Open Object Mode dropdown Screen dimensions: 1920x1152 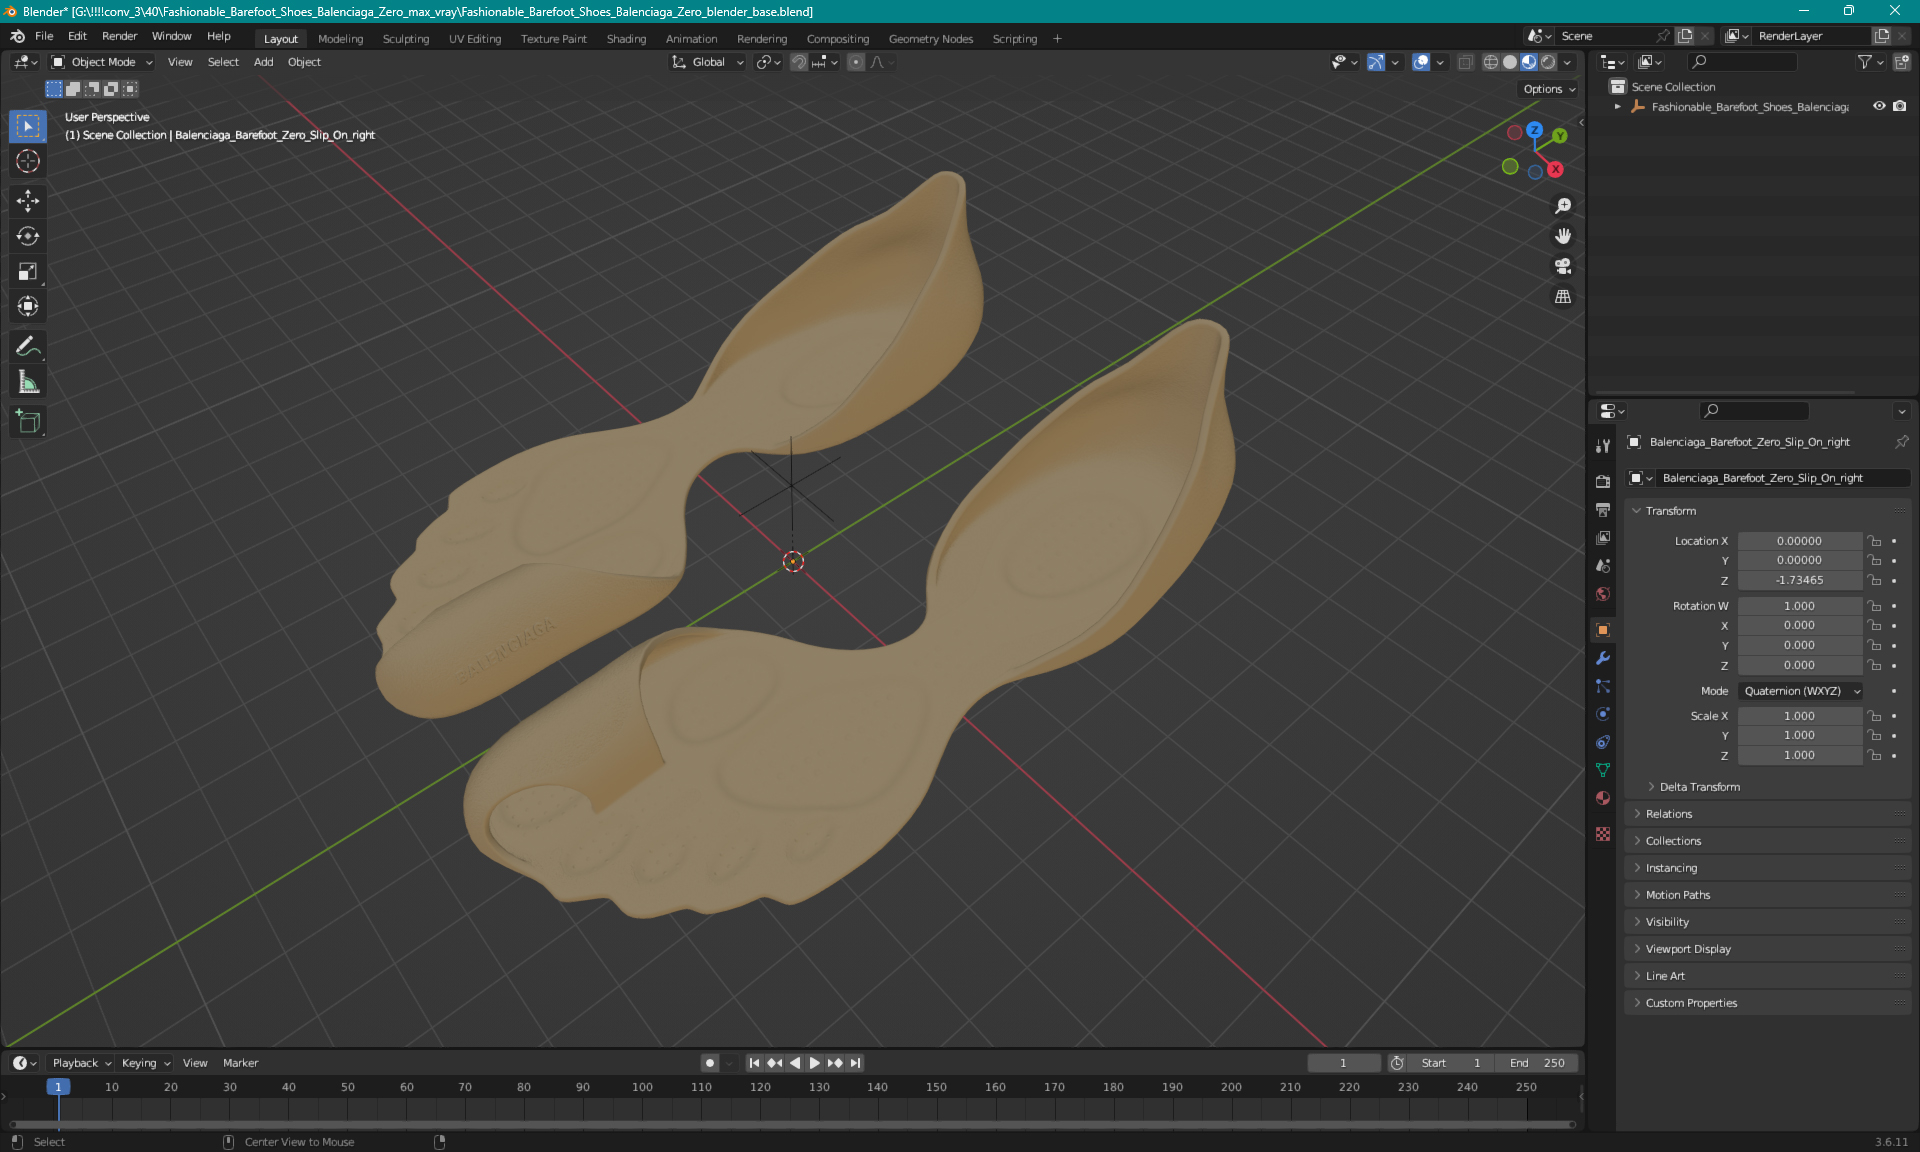(102, 62)
